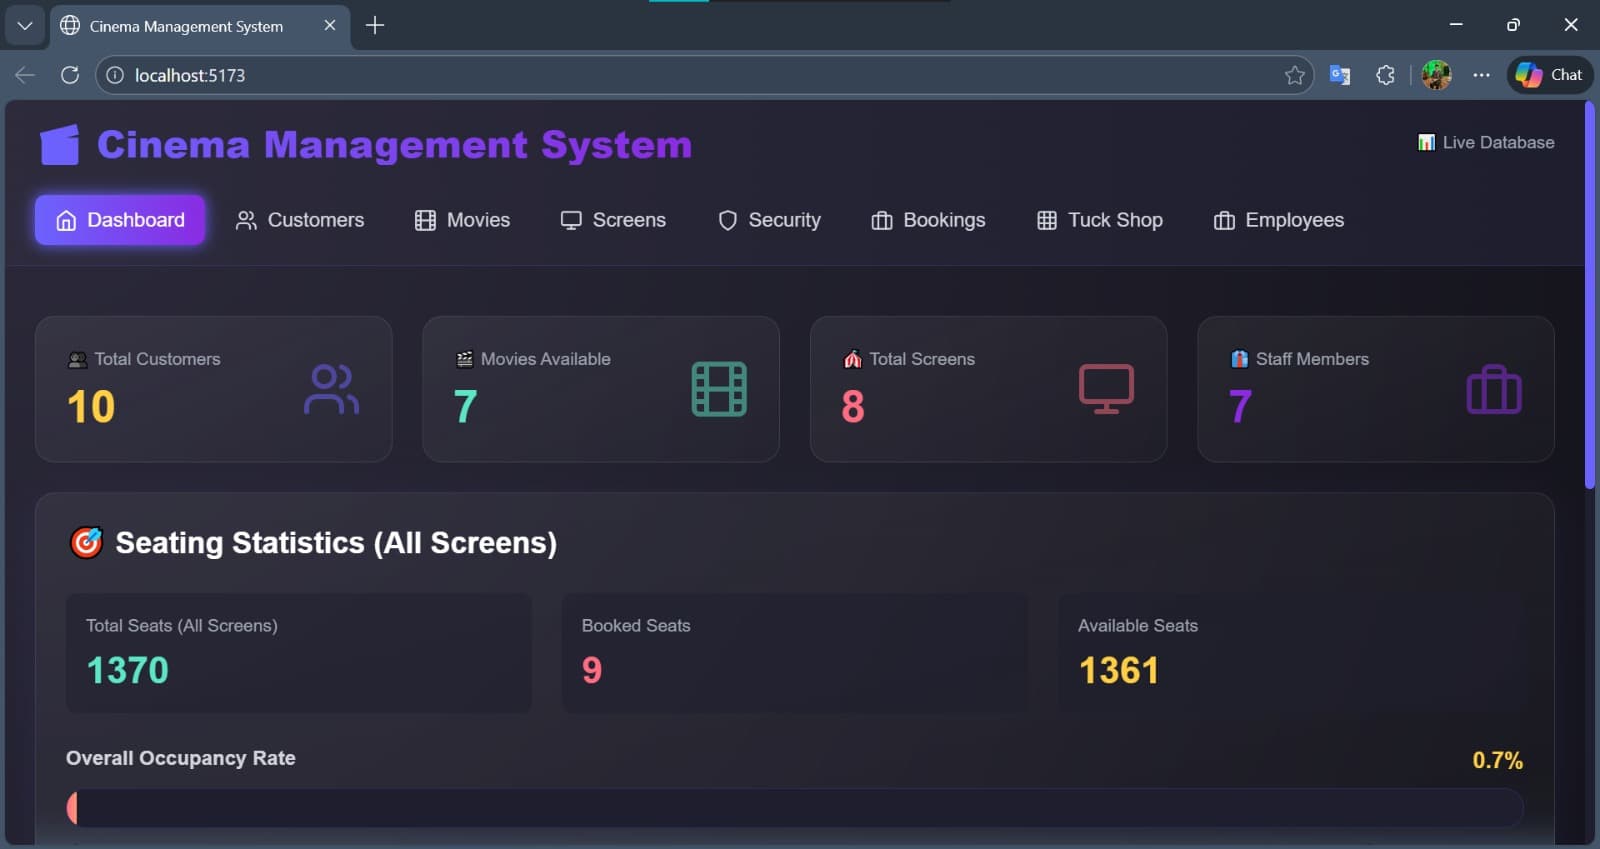Open the Dashboard tab

120,220
